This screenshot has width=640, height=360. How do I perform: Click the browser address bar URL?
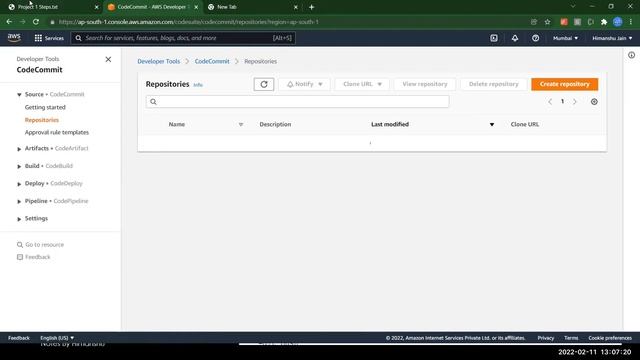(189, 22)
